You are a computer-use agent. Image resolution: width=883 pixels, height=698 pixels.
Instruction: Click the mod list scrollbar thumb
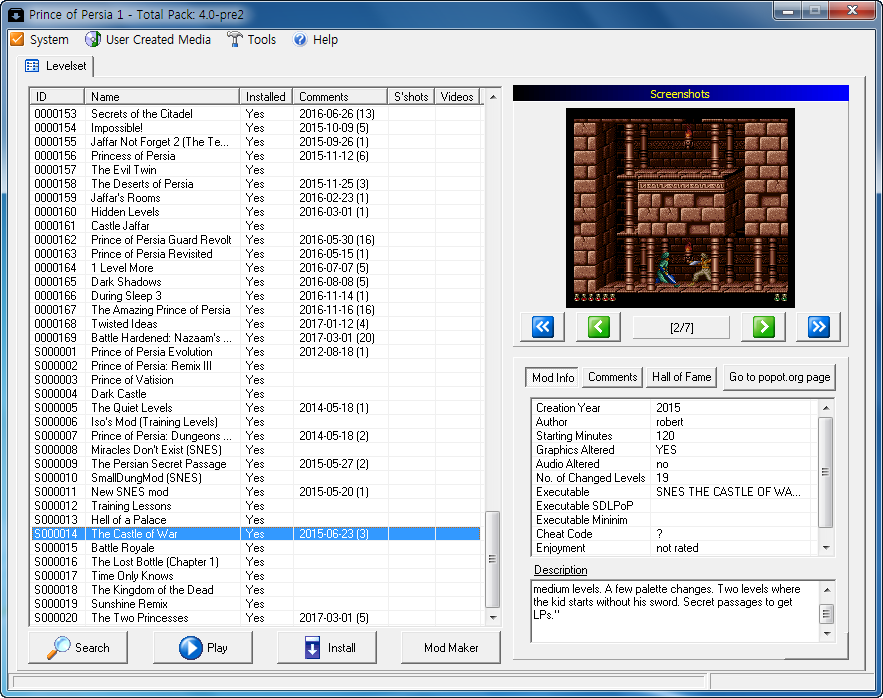tap(493, 559)
